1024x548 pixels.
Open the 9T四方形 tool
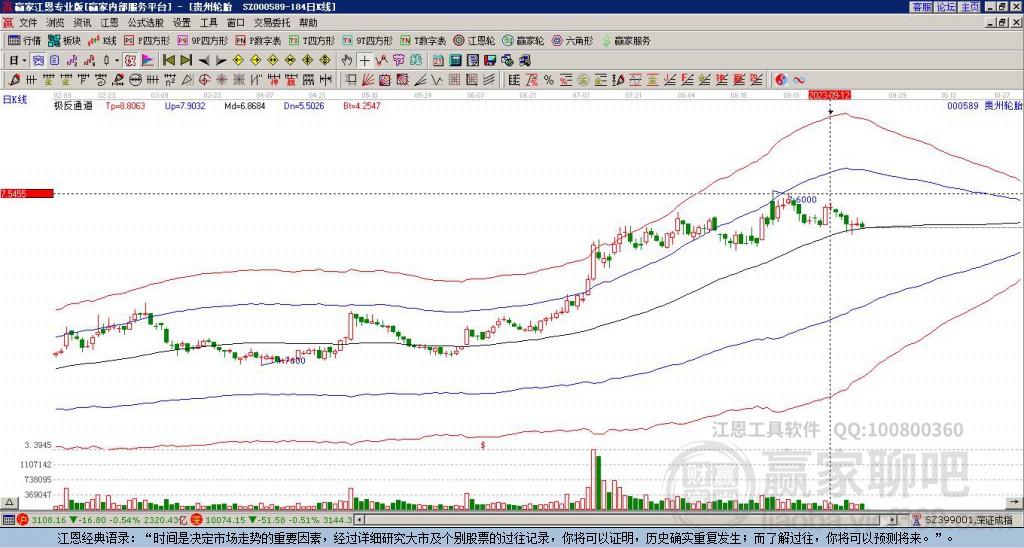click(367, 40)
